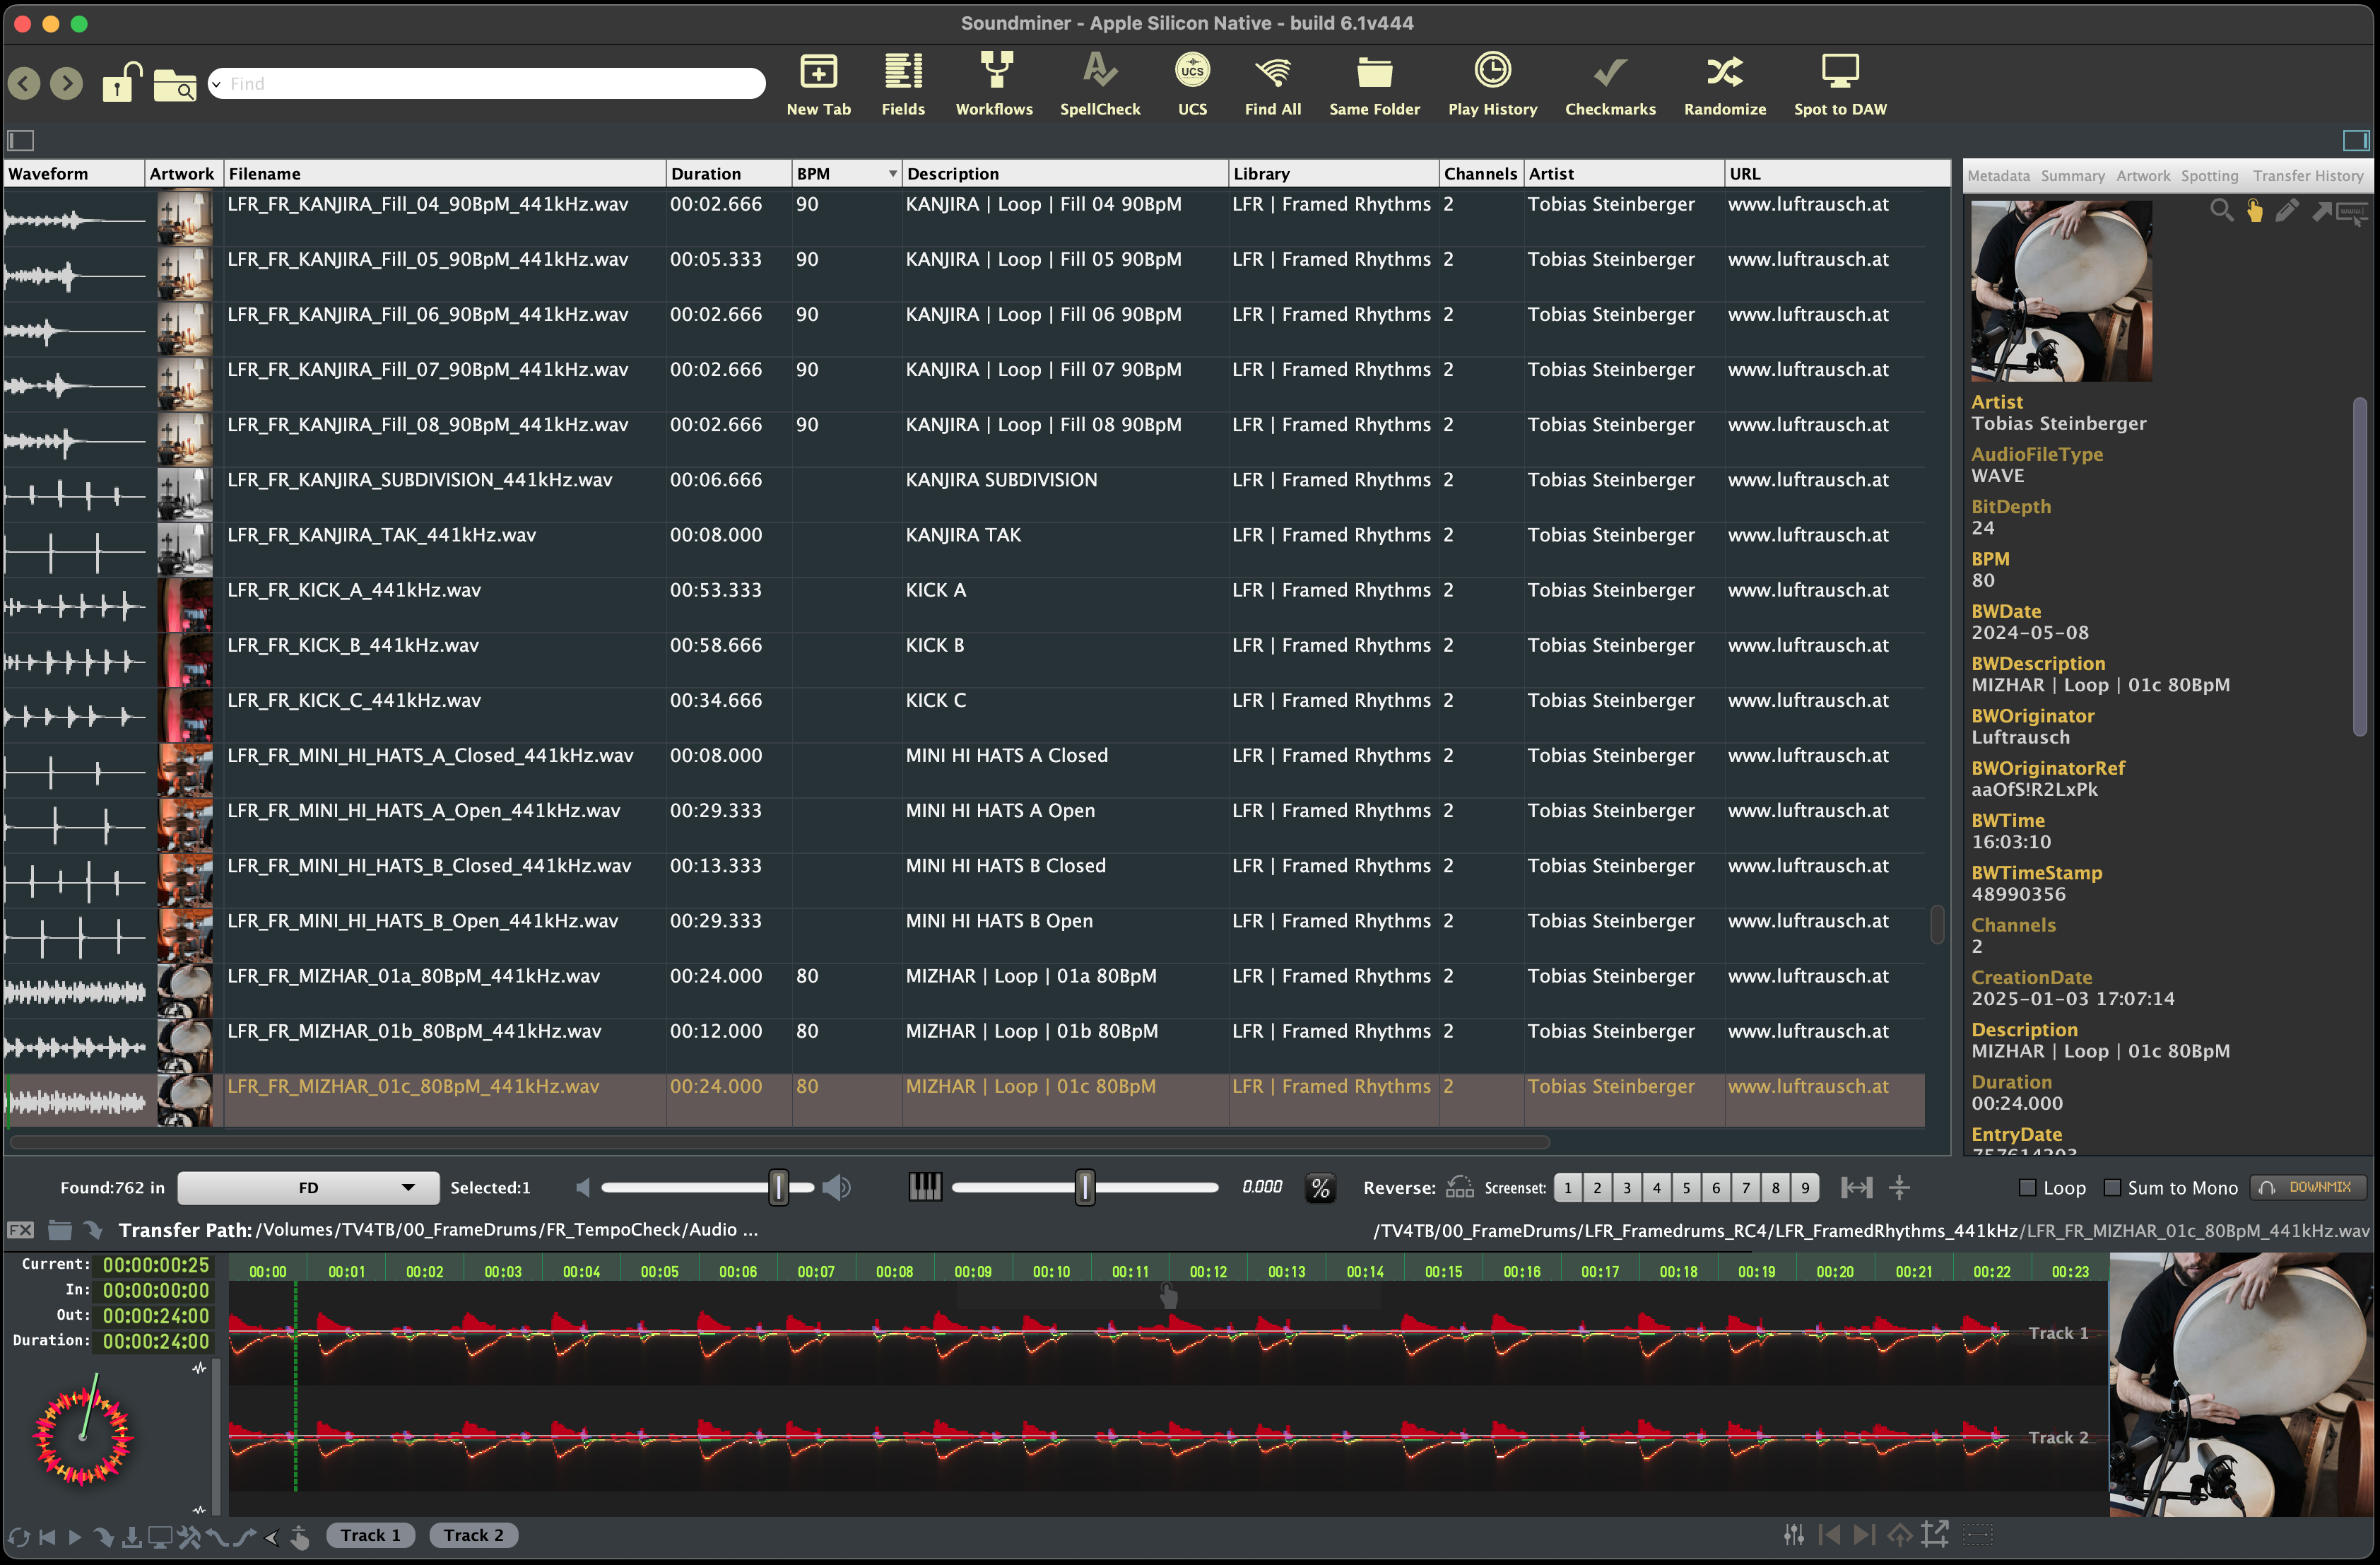Go back with the left arrow button
The image size is (2380, 1565).
point(24,83)
